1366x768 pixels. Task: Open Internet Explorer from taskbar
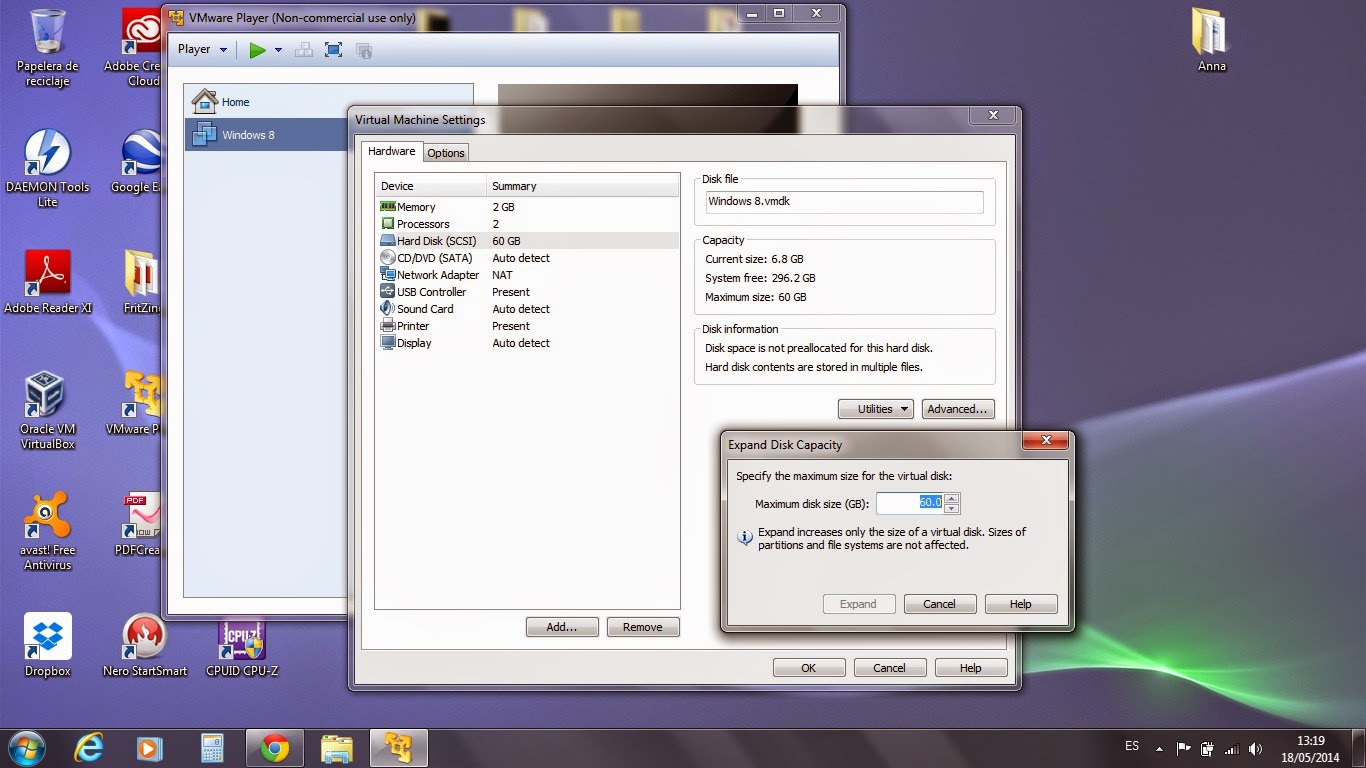pyautogui.click(x=90, y=747)
